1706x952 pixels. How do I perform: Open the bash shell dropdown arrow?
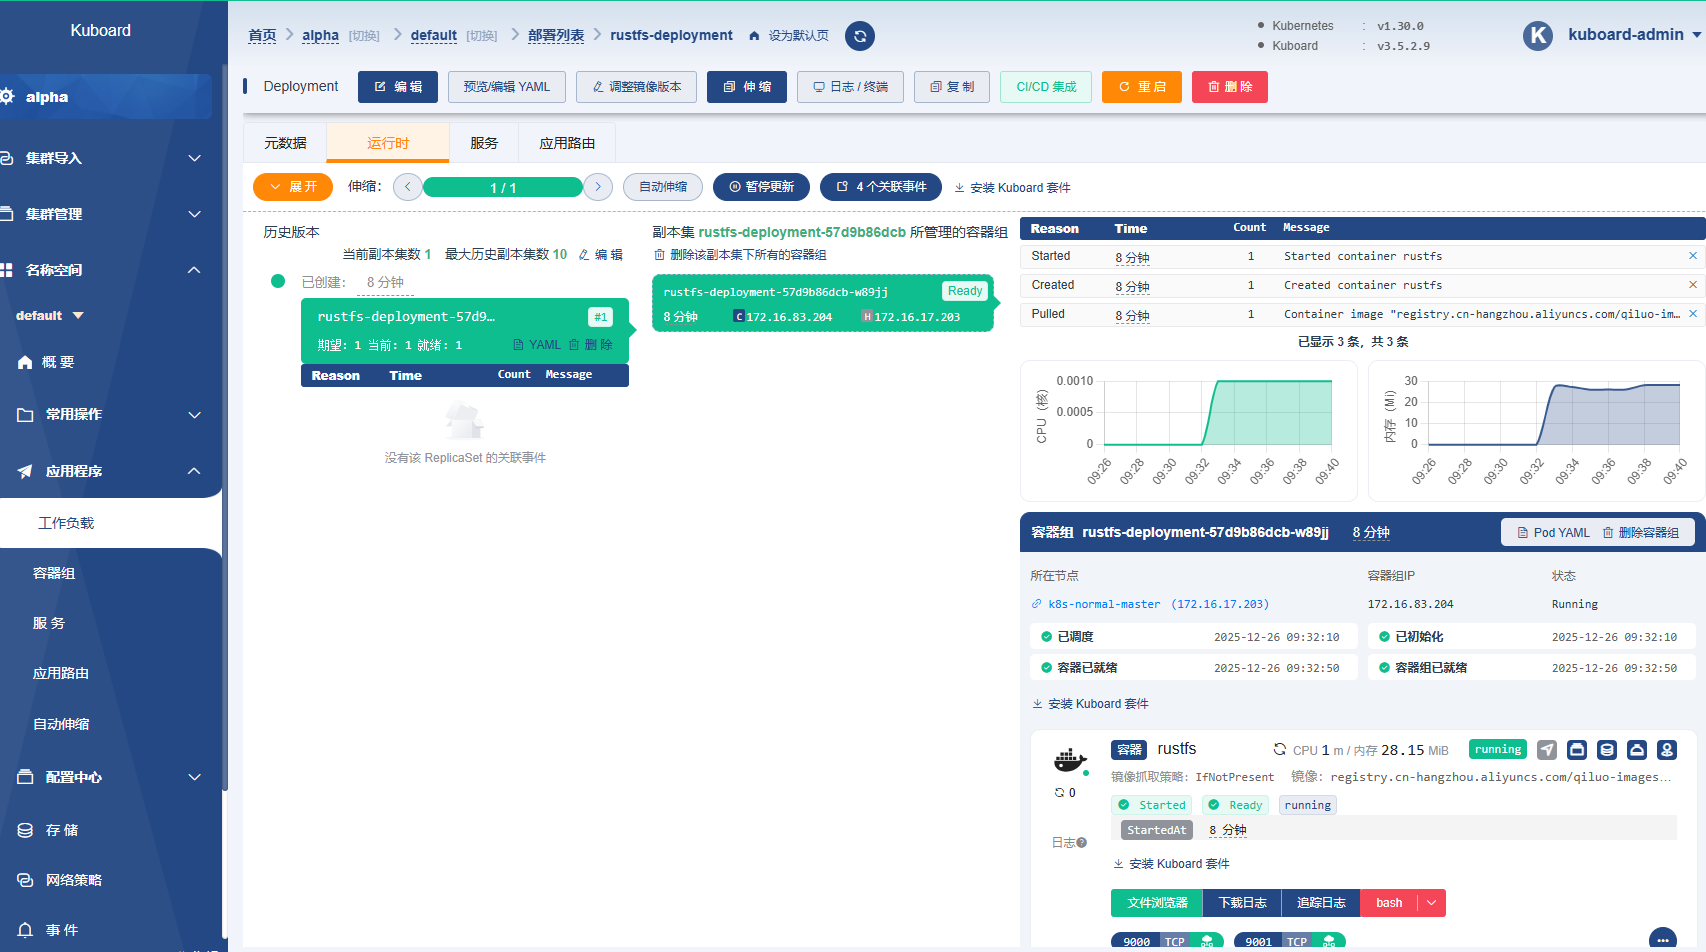coord(1432,903)
